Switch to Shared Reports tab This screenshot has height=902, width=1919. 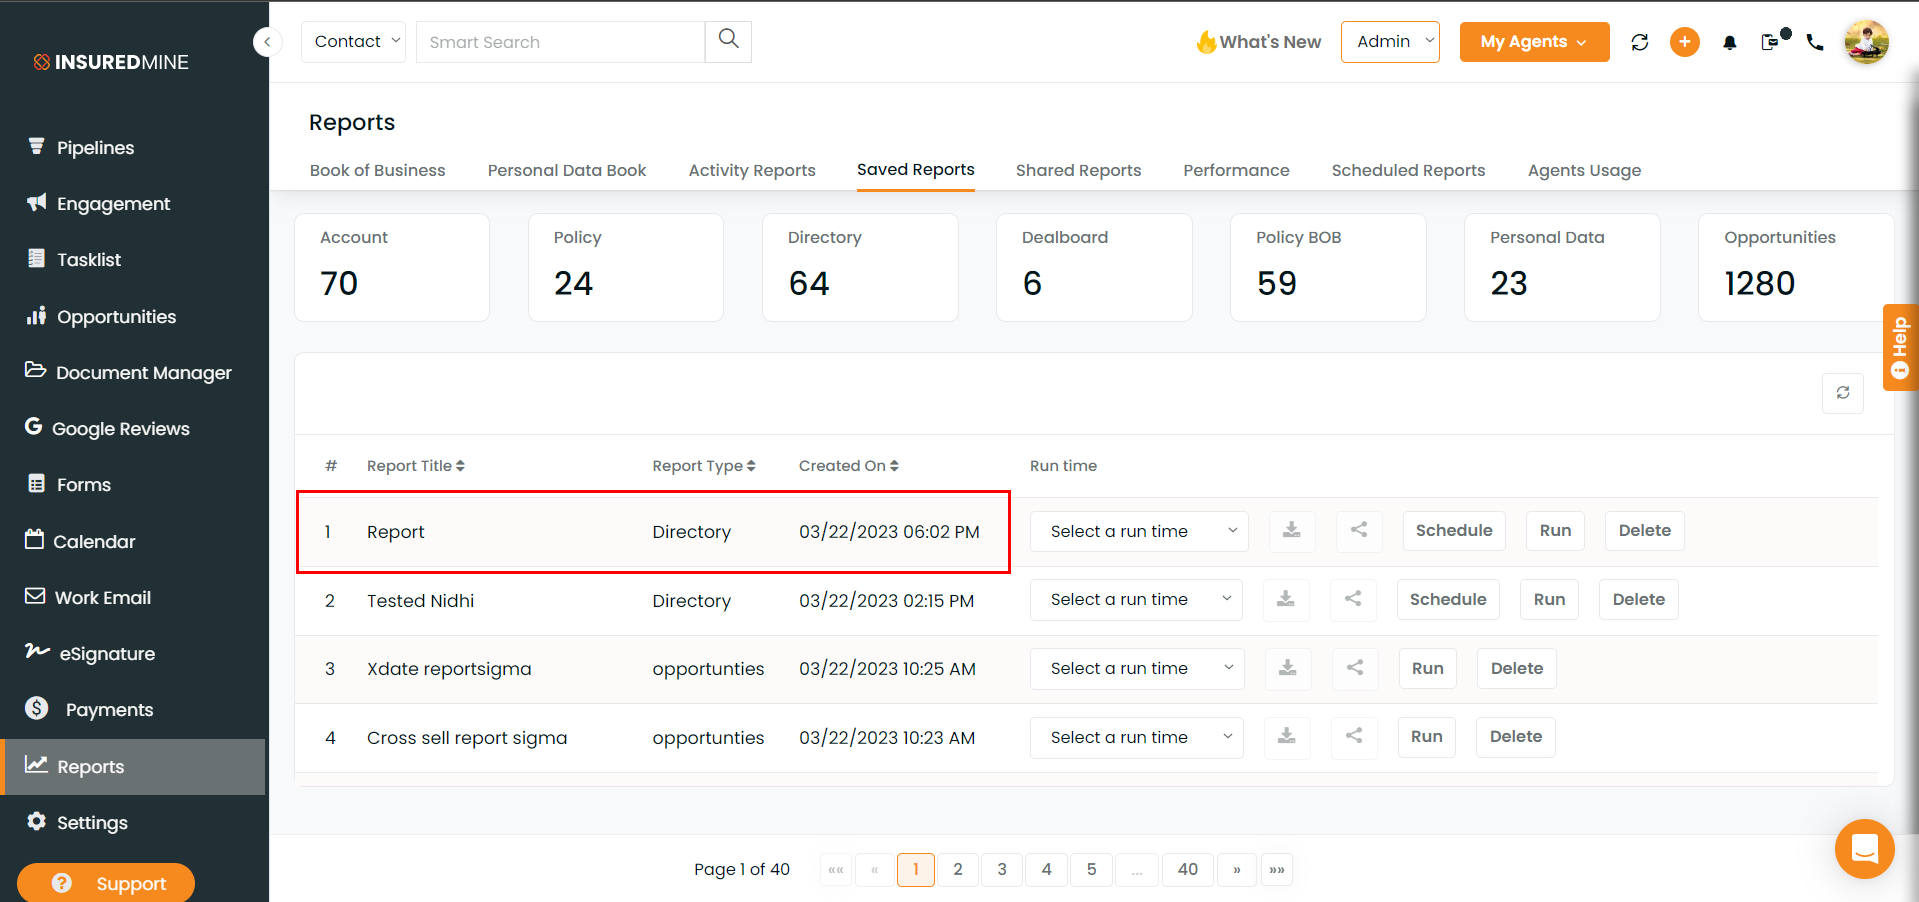[1078, 171]
